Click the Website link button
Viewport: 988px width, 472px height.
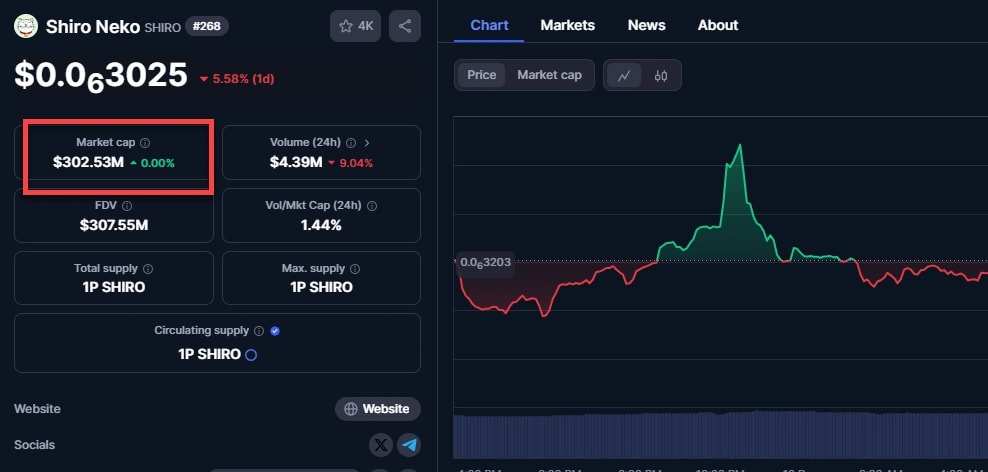point(377,409)
